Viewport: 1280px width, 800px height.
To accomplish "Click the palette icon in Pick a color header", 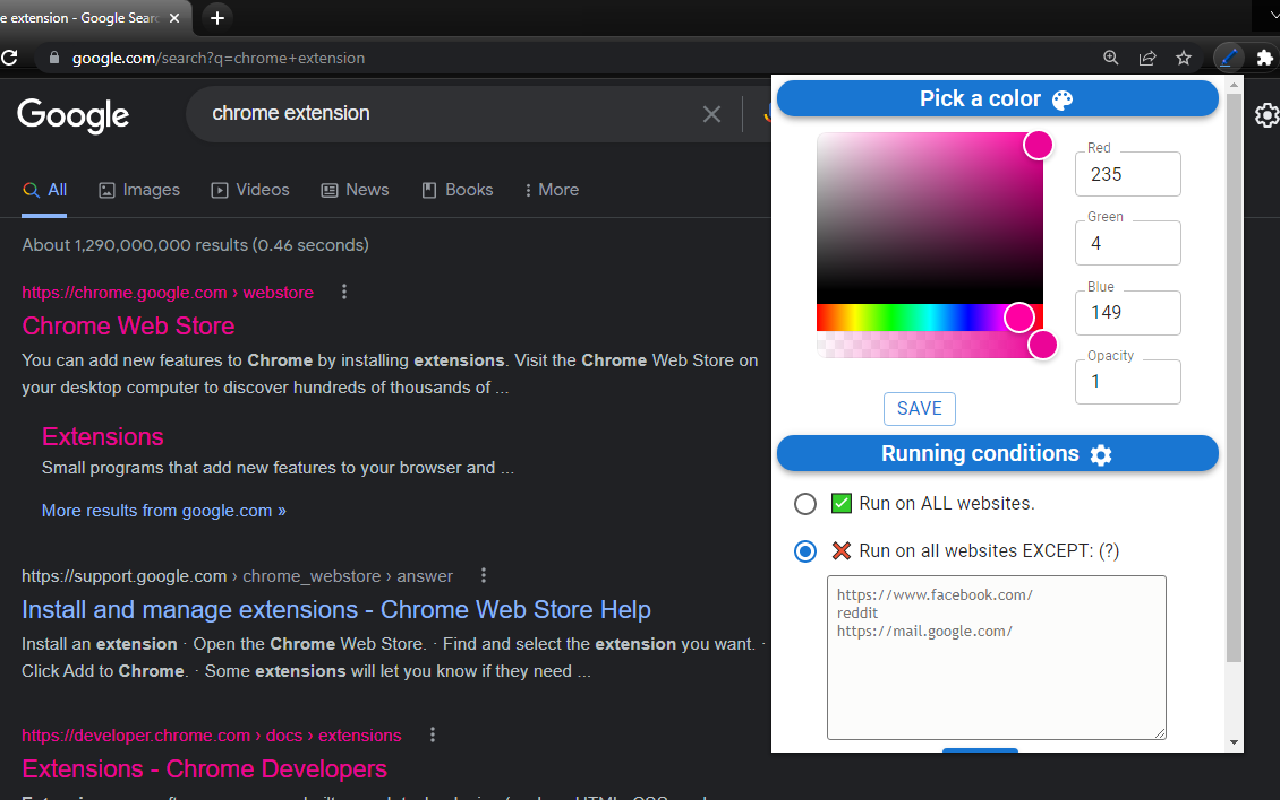I will (1062, 99).
